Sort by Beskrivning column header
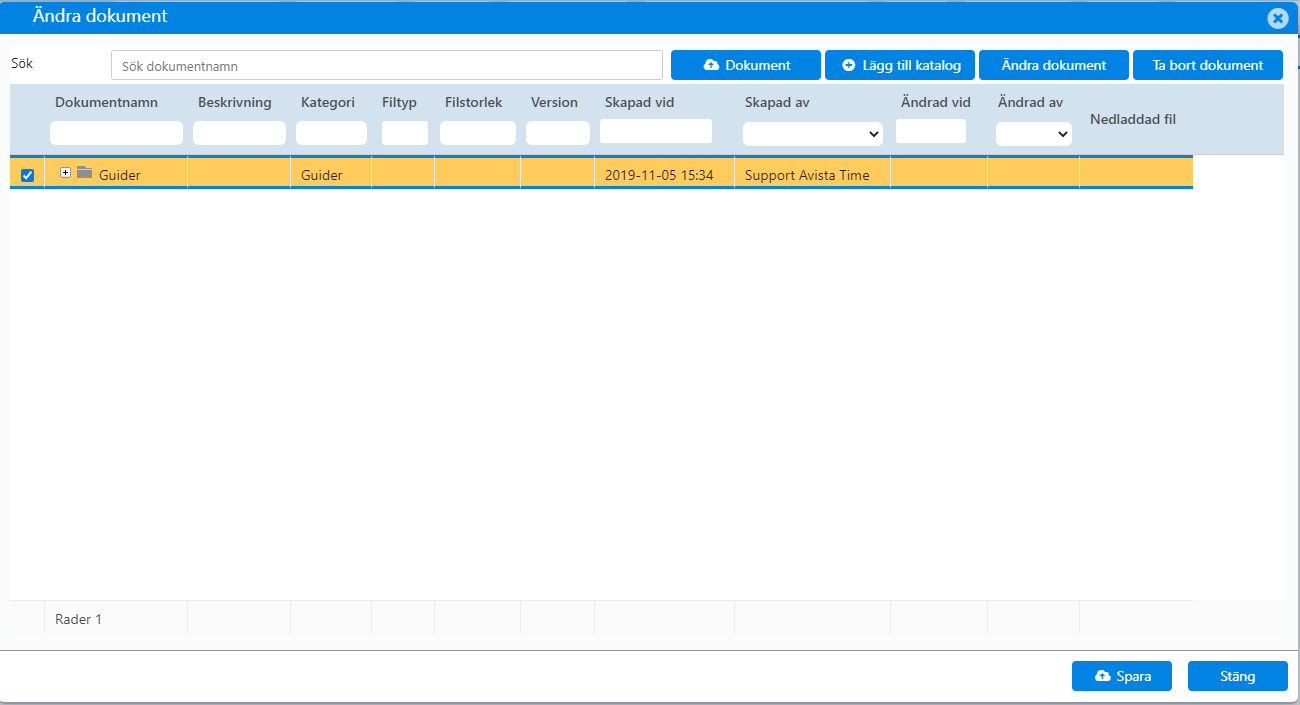 tap(235, 102)
